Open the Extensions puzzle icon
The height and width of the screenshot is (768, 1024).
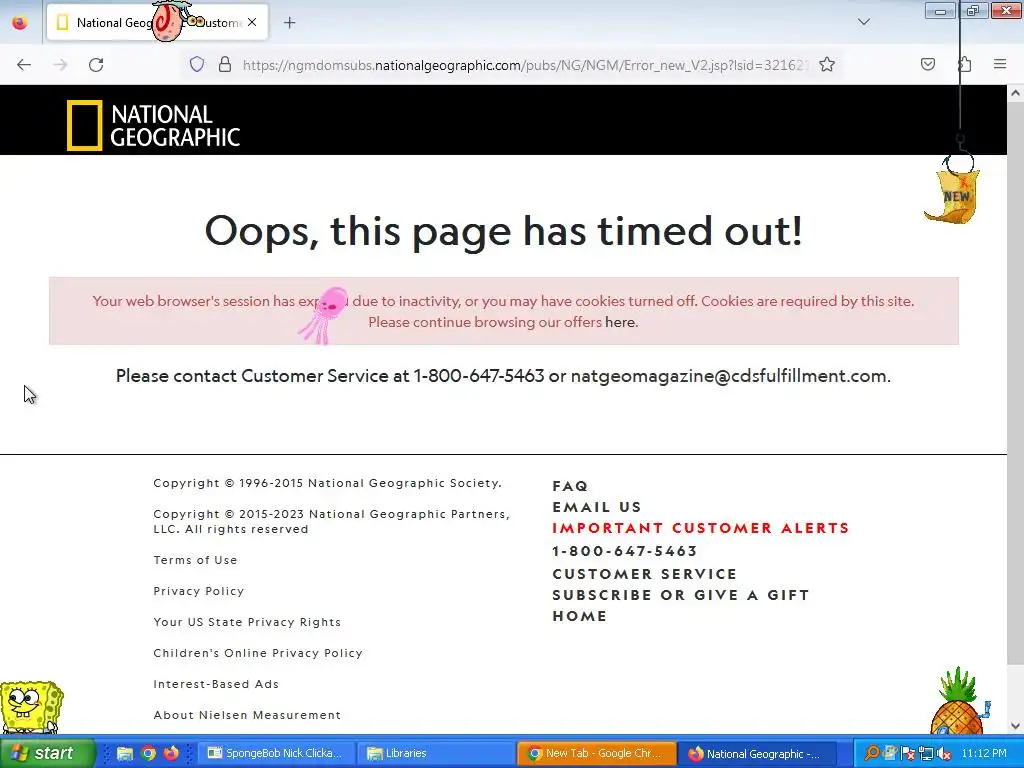coord(964,64)
